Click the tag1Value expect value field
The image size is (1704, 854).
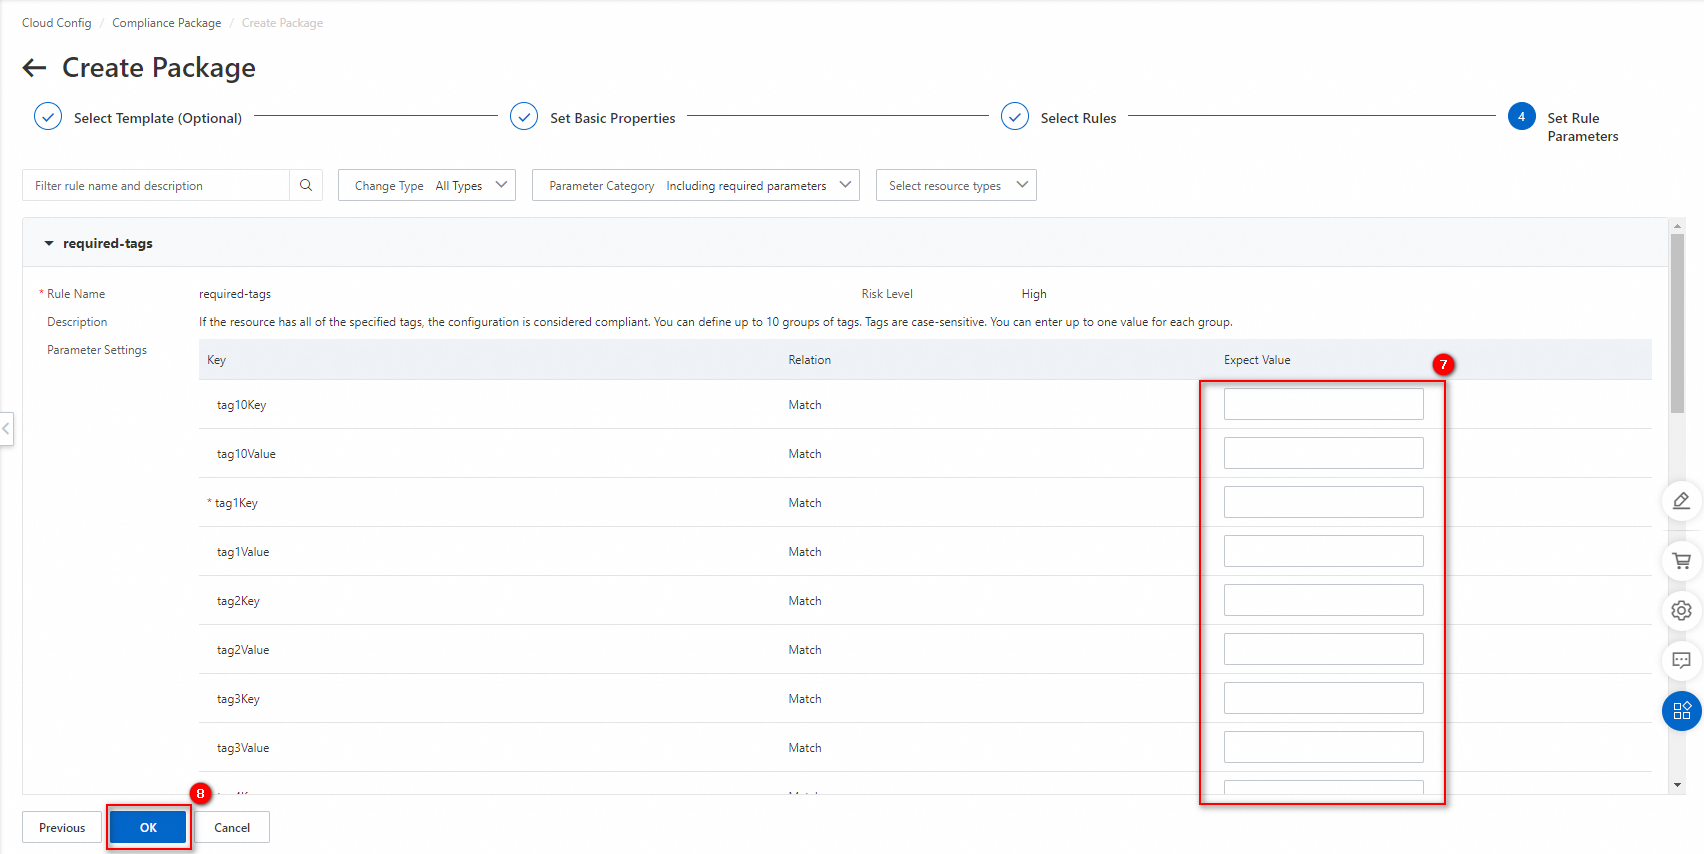click(x=1323, y=551)
